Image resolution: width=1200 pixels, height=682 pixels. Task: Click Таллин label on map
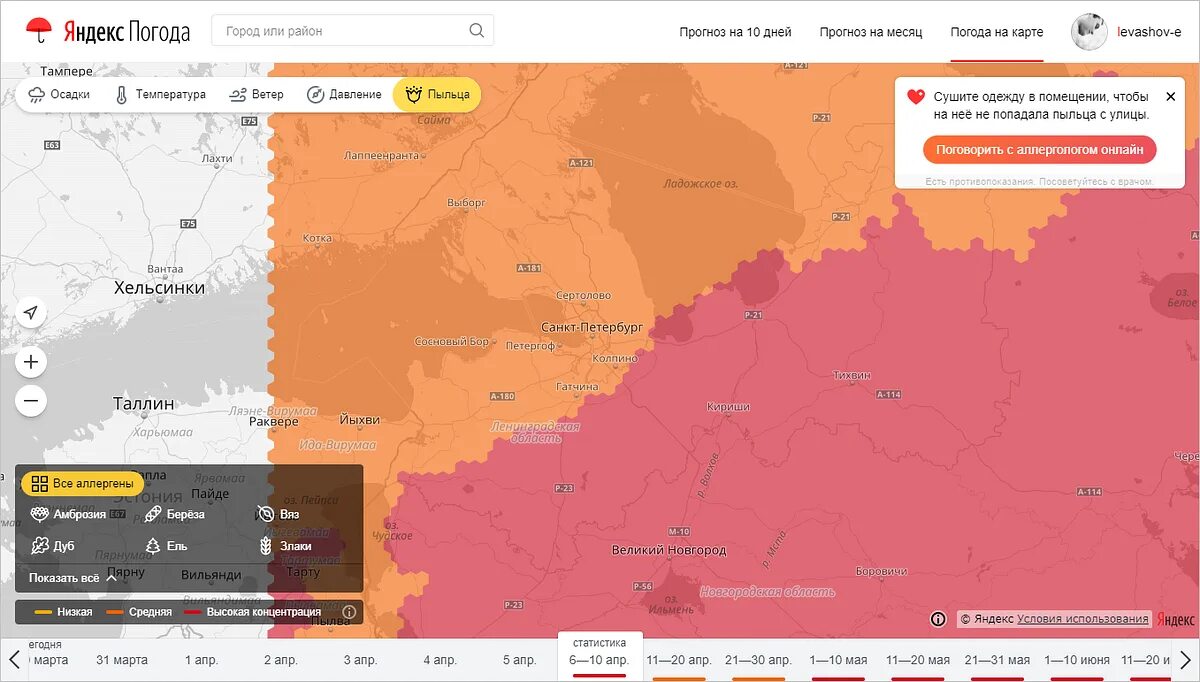(x=143, y=403)
